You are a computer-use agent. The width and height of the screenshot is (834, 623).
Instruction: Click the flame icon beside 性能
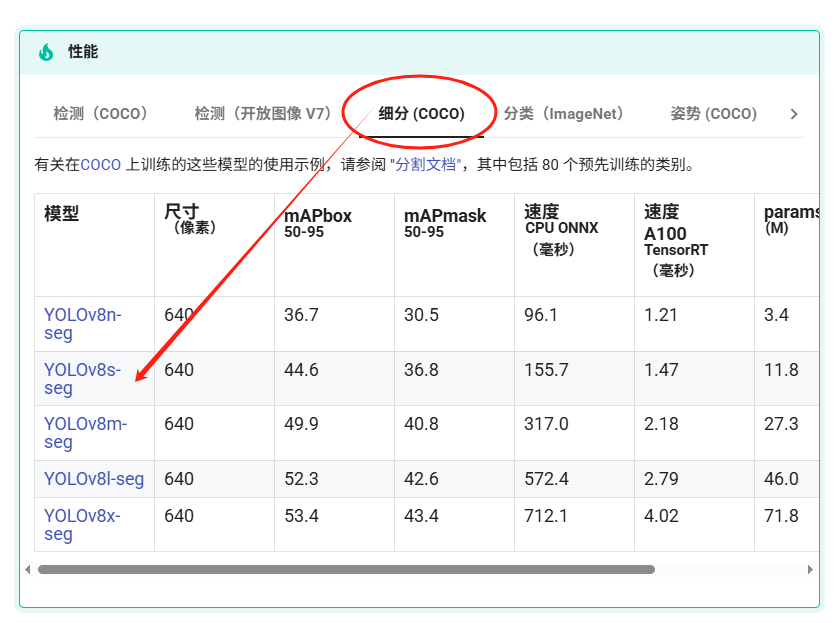pyautogui.click(x=46, y=52)
